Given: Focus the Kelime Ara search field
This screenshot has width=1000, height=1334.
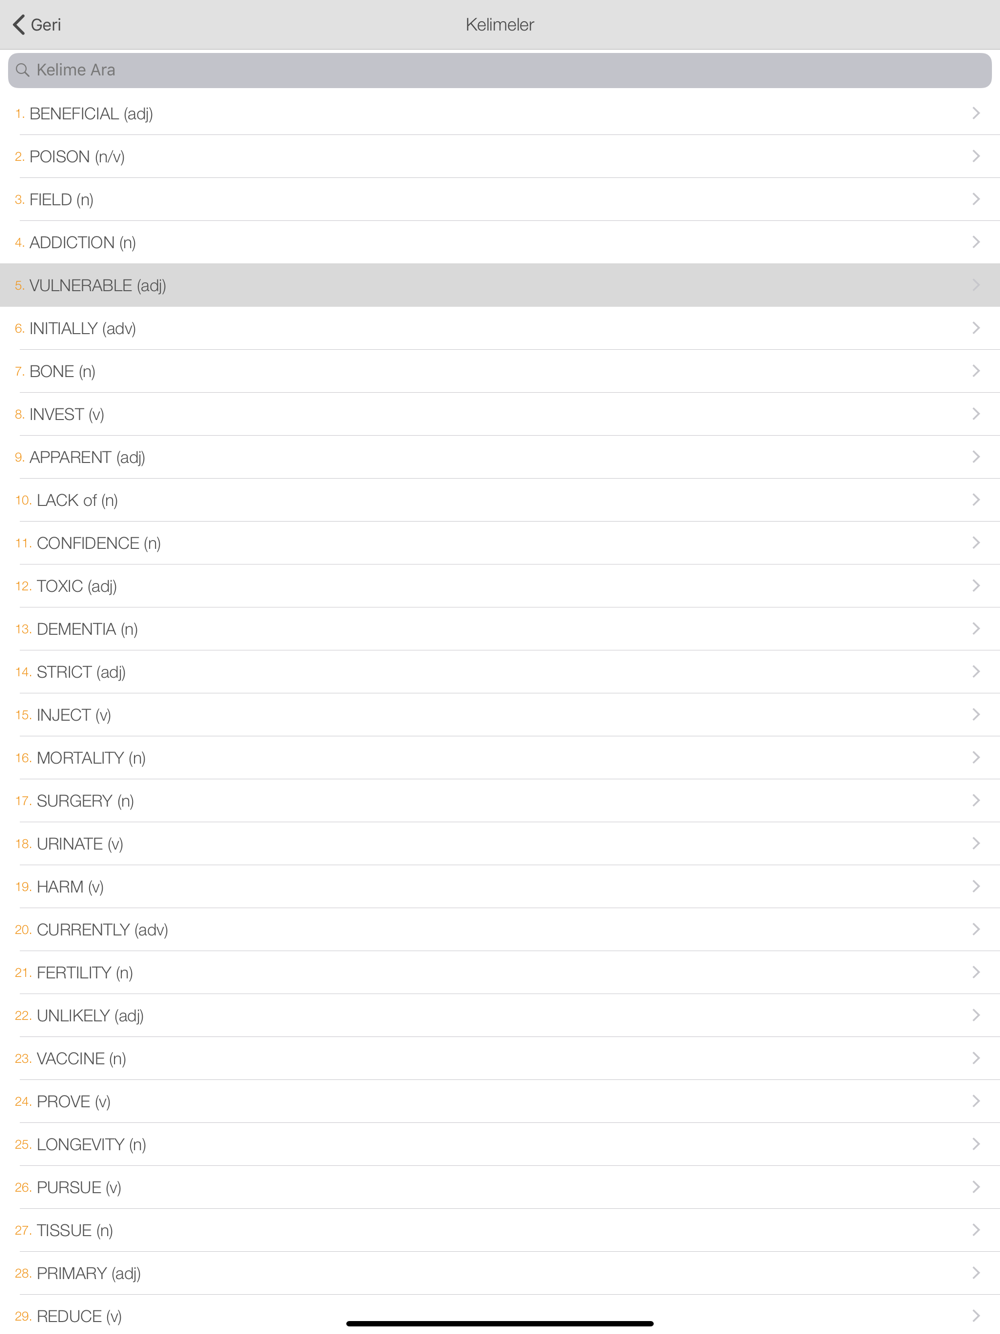Looking at the screenshot, I should (500, 70).
